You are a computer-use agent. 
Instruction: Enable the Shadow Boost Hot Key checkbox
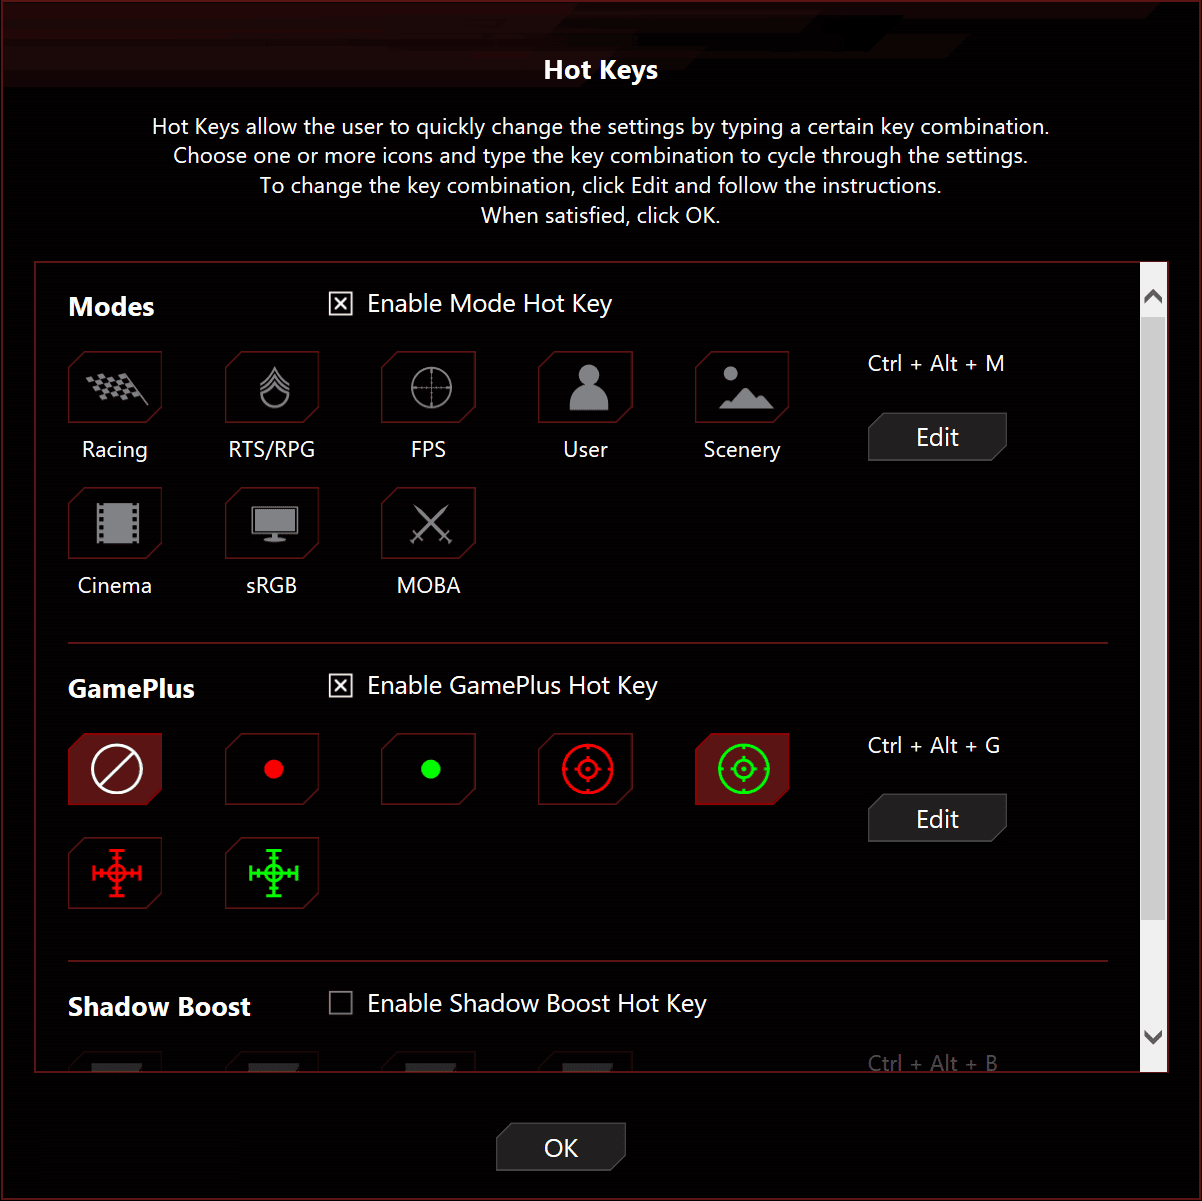(341, 1003)
